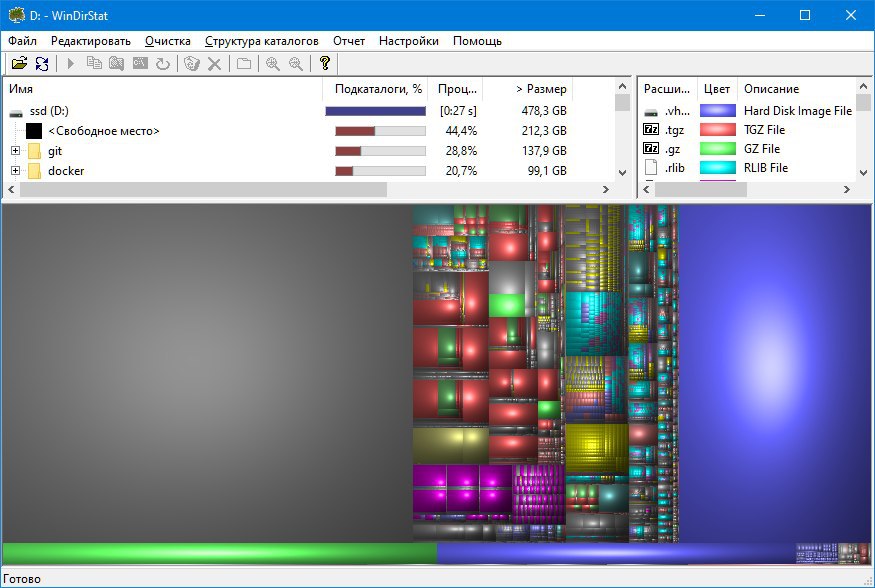
Task: Sort by the Имя column header
Action: point(163,89)
